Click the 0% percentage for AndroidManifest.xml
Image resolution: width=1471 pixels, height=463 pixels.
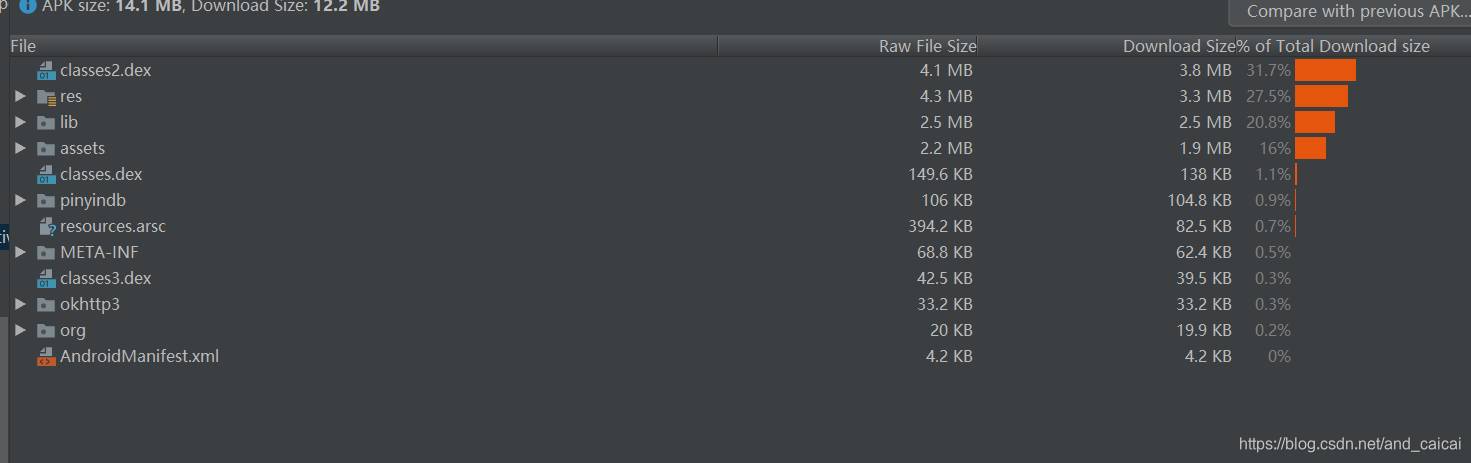point(1279,357)
